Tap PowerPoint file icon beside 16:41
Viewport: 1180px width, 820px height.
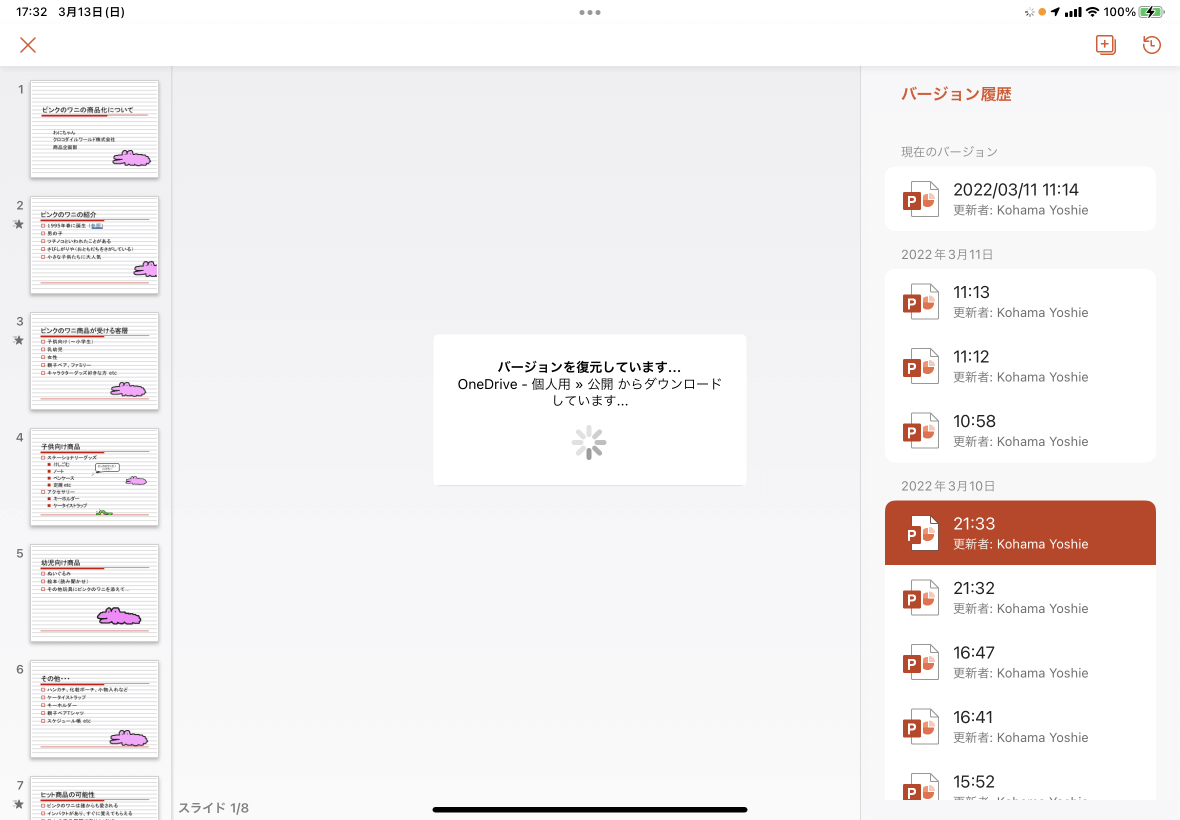[920, 727]
